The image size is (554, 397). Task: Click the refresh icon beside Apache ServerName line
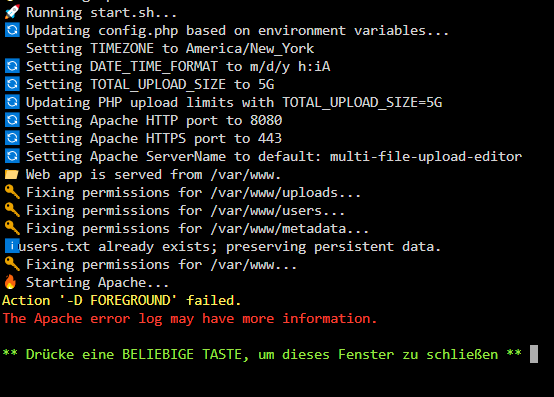[12, 156]
